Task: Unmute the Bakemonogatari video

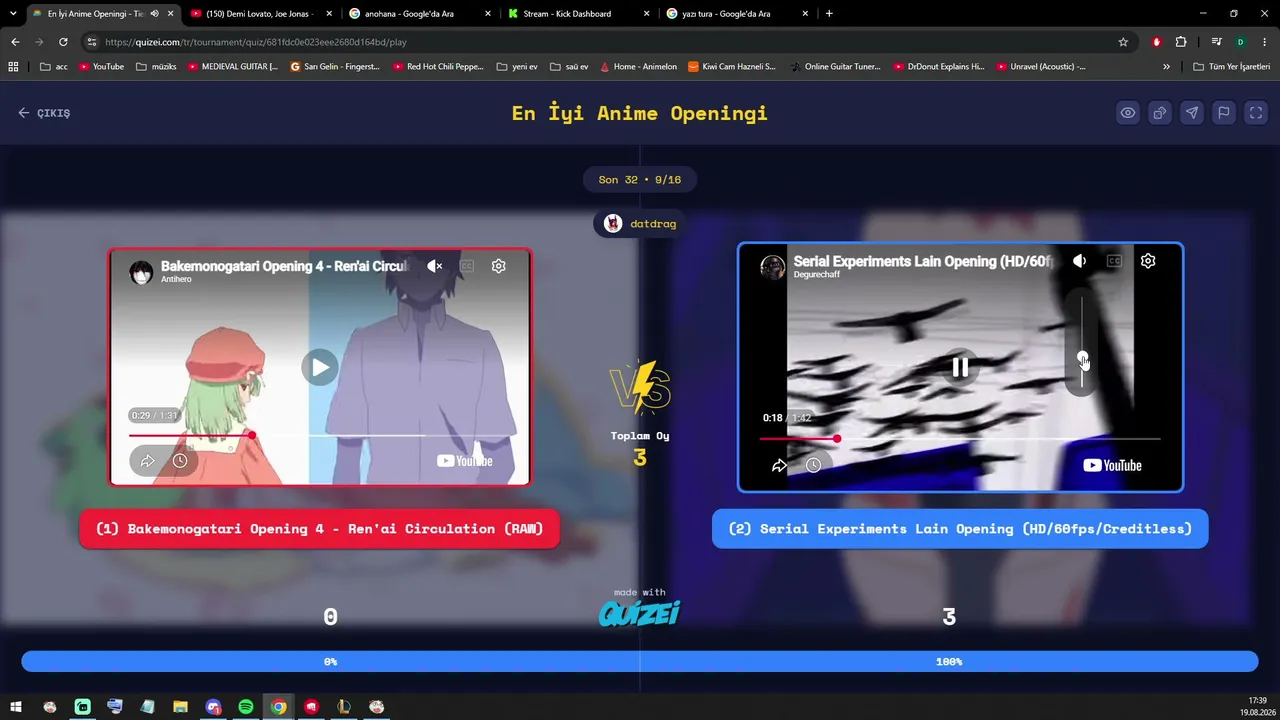Action: tap(434, 266)
